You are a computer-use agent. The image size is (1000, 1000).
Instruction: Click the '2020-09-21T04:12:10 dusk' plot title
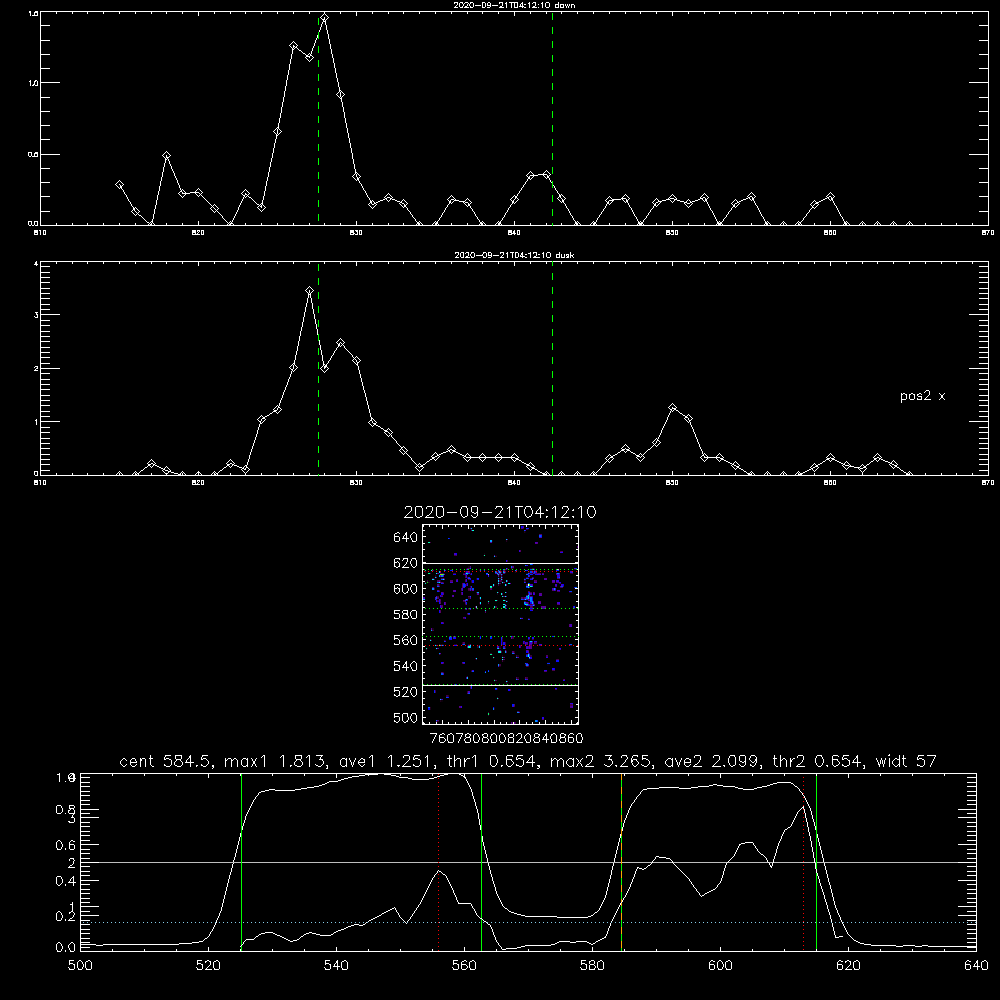pos(514,255)
